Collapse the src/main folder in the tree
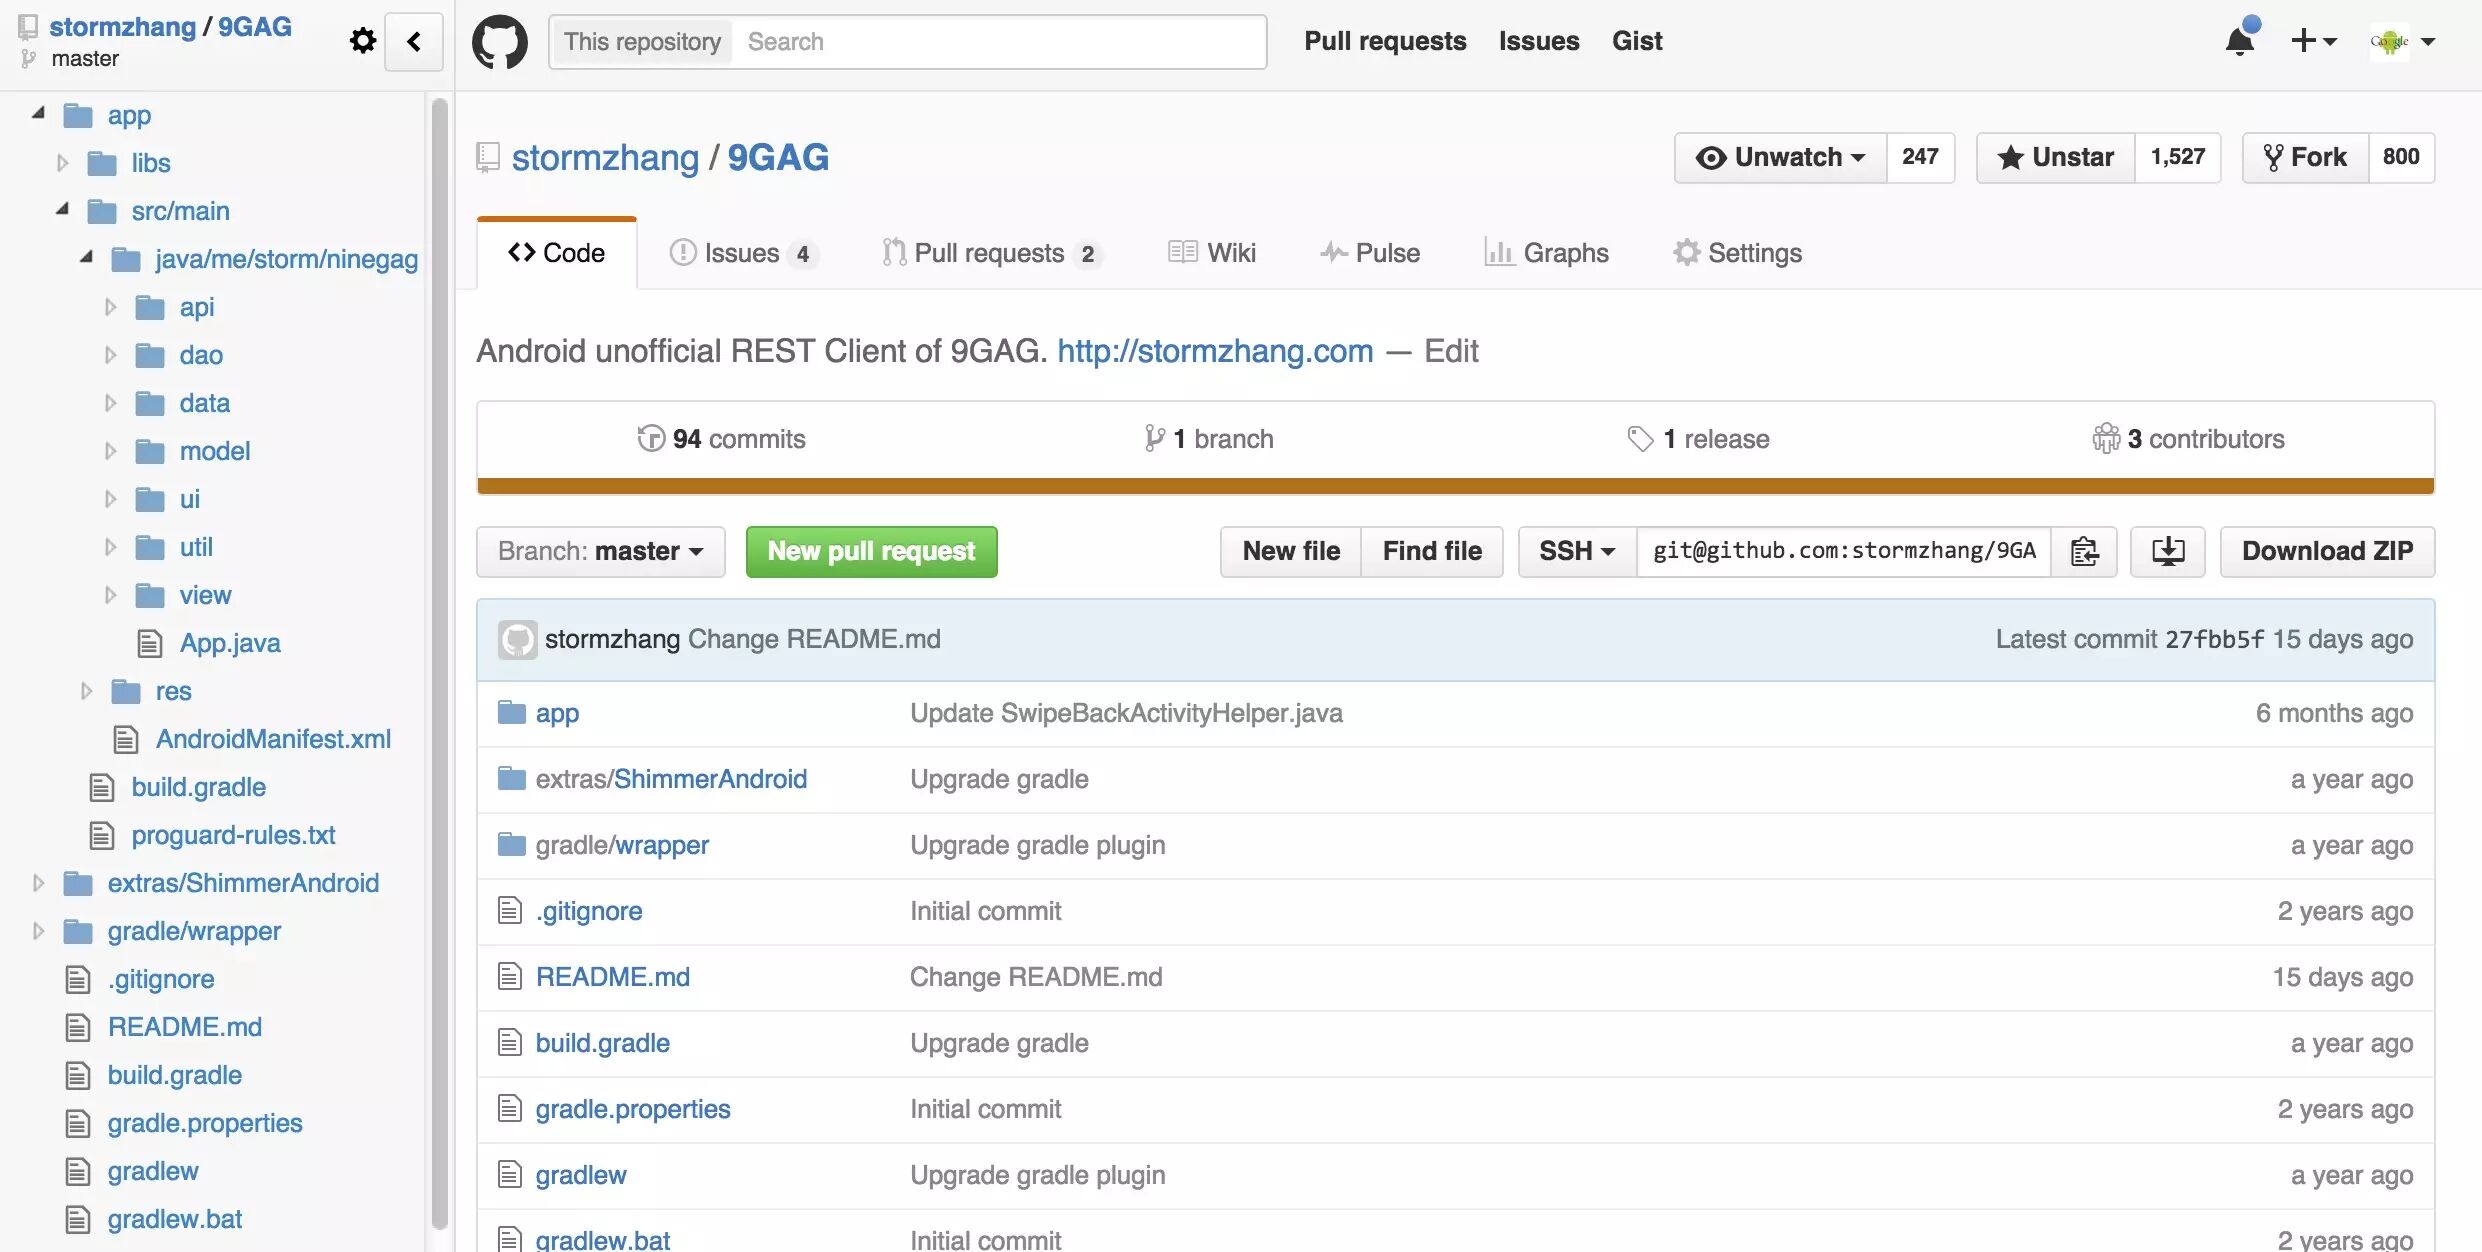The height and width of the screenshot is (1252, 2482). tap(63, 210)
